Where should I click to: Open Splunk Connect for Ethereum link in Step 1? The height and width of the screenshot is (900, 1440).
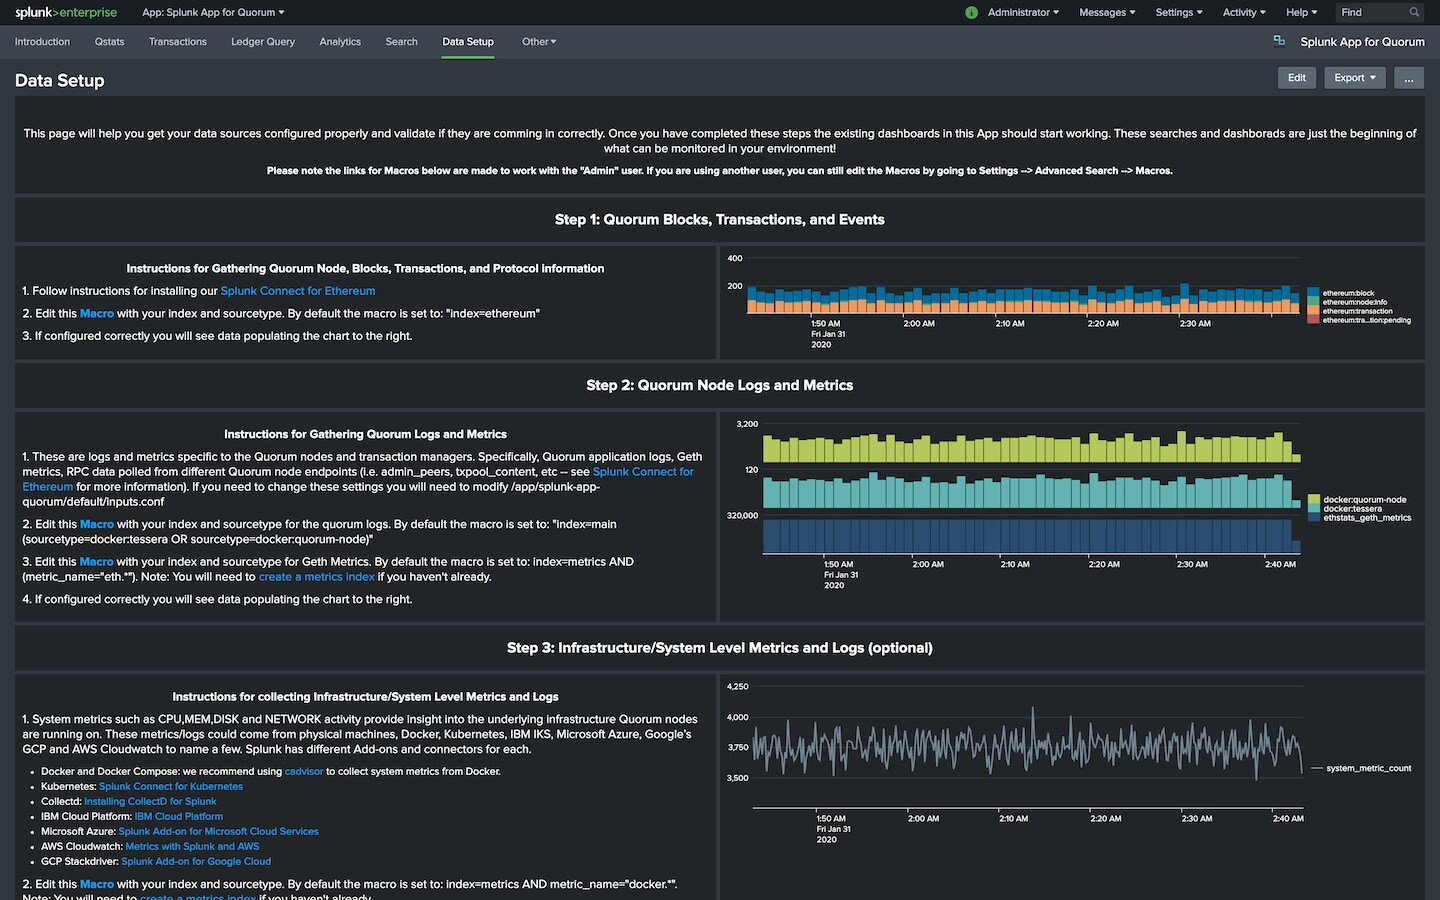coord(298,291)
